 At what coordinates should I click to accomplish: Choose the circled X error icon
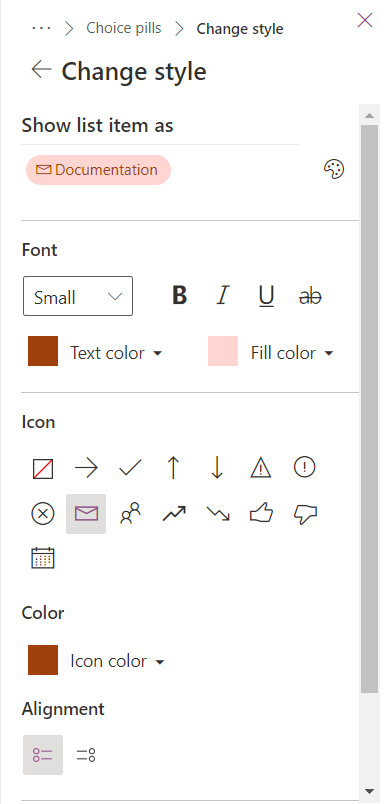pyautogui.click(x=43, y=514)
